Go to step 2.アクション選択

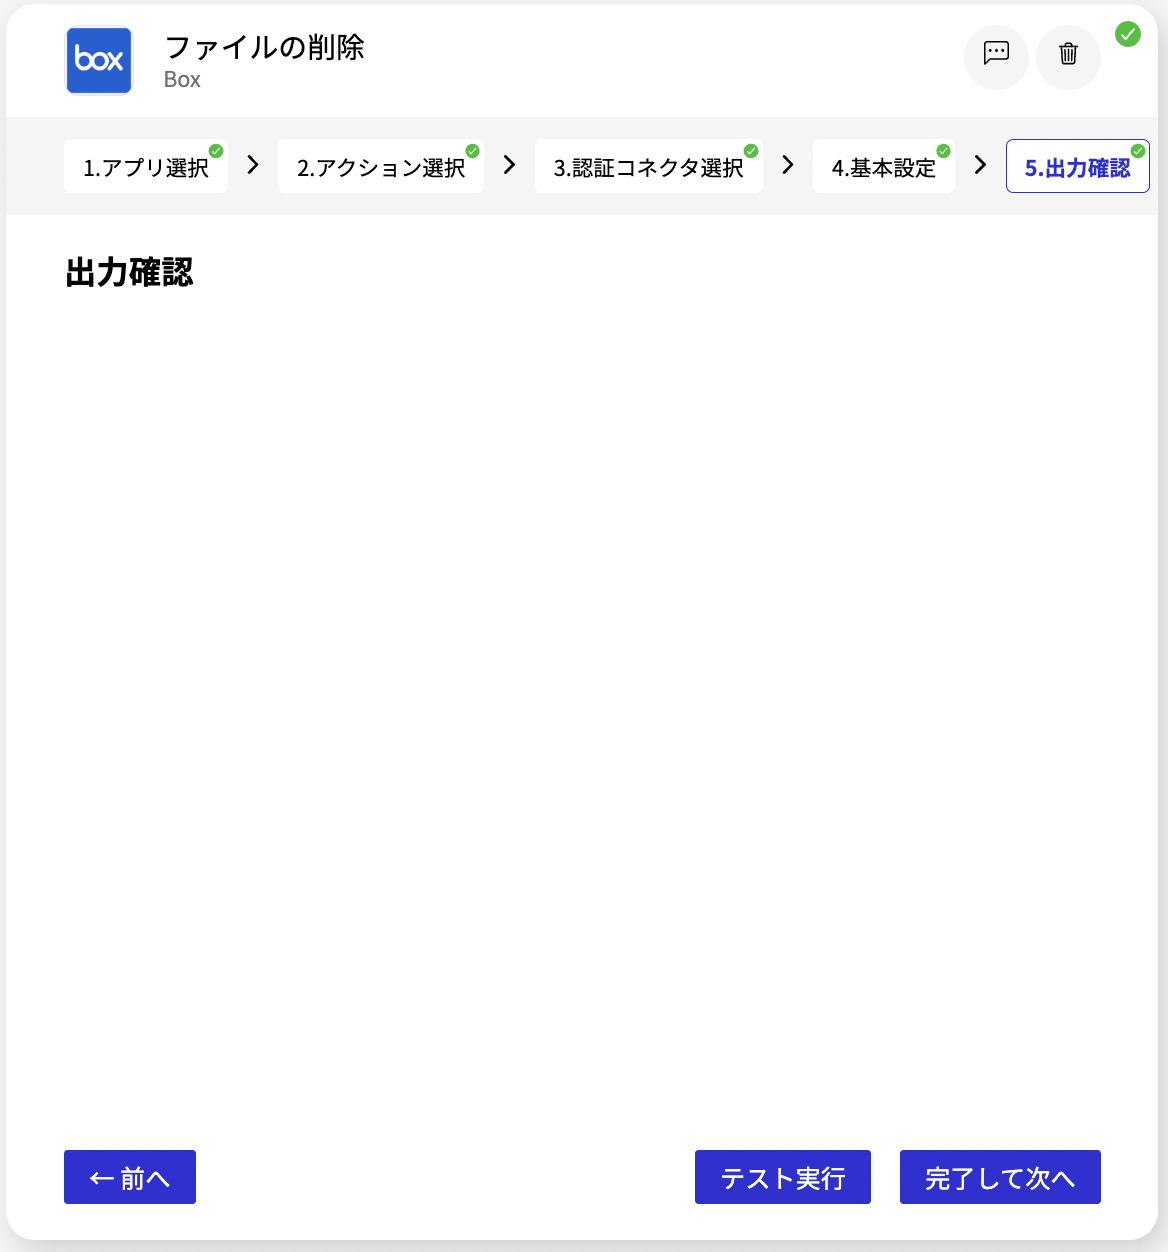click(x=381, y=167)
